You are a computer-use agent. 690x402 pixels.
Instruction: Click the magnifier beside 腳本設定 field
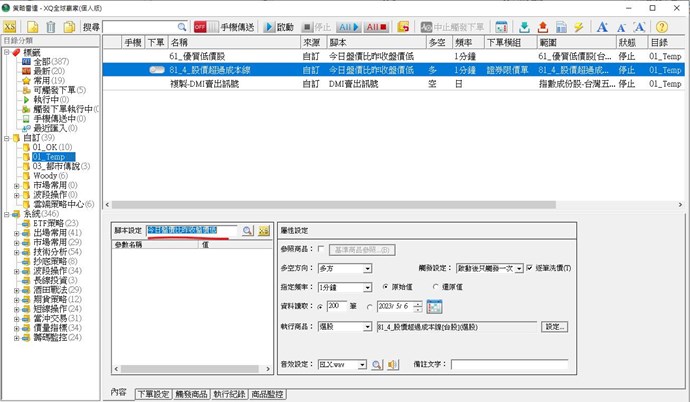247,231
